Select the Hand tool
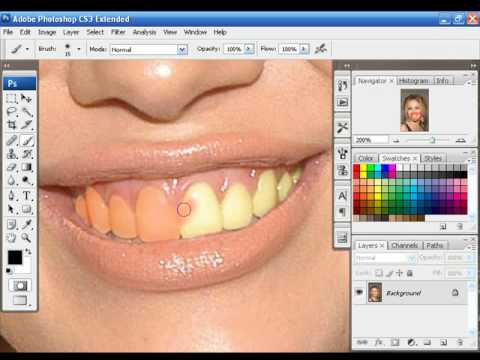The width and height of the screenshot is (480, 360). [12, 238]
